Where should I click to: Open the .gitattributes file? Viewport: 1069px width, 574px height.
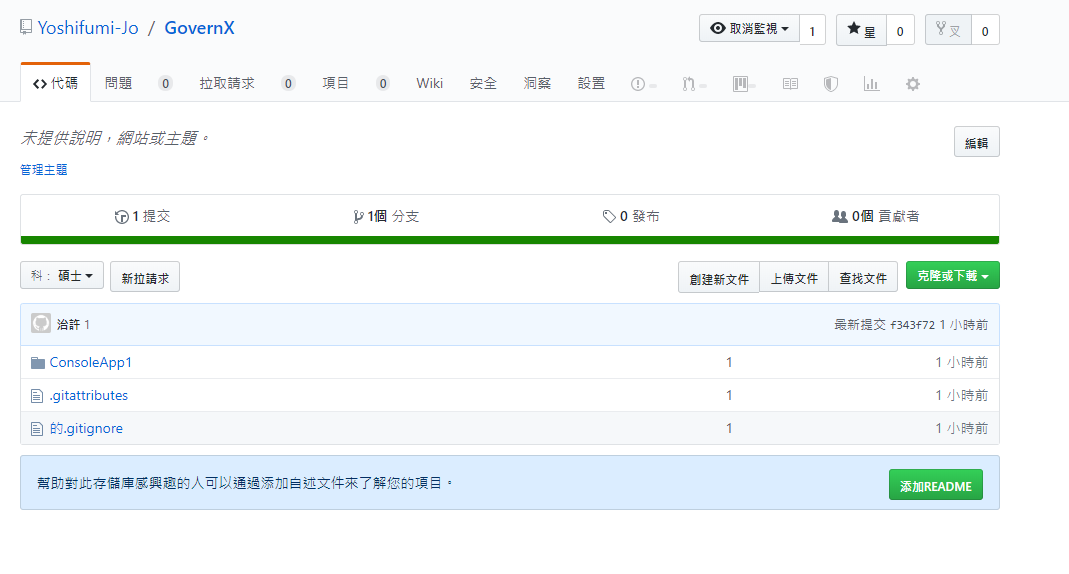(89, 395)
